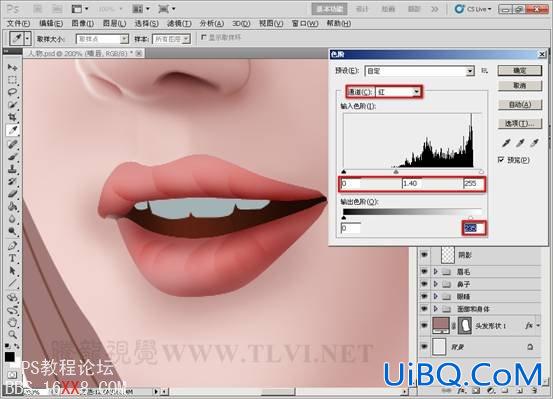The image size is (553, 399).
Task: Click the delete layer trash icon
Action: 535,391
